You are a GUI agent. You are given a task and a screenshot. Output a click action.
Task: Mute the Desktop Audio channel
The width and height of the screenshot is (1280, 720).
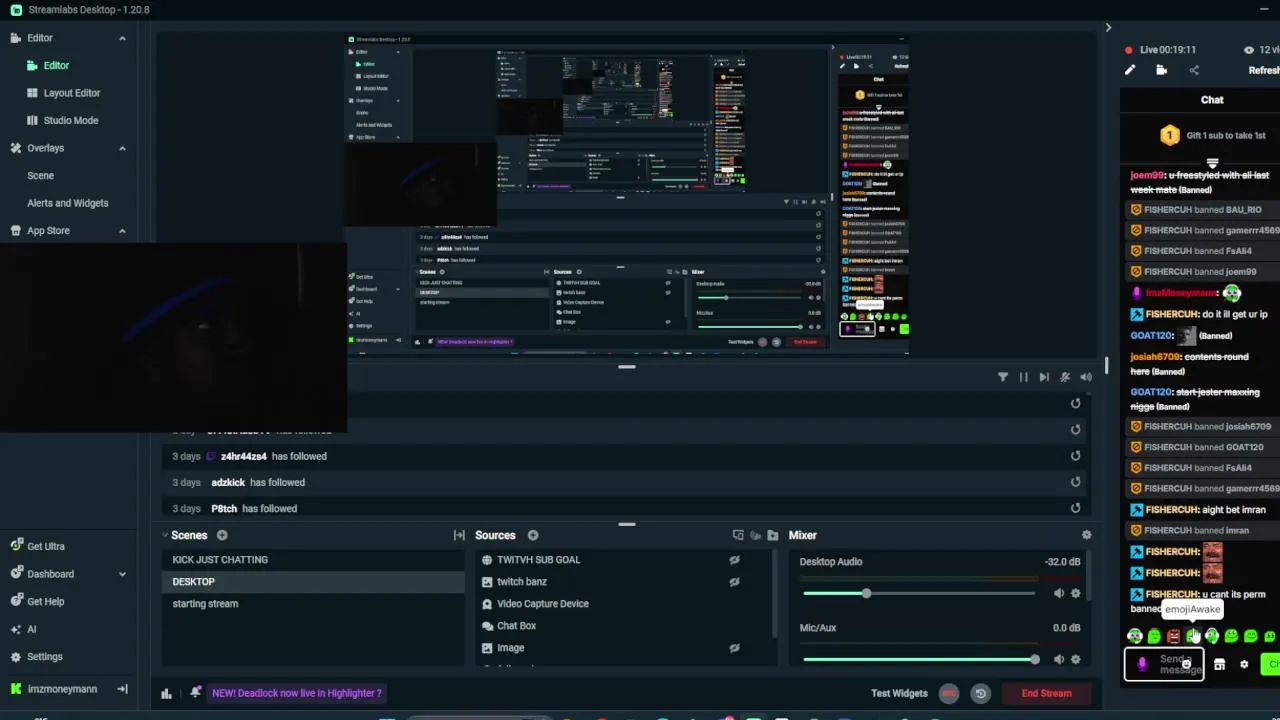[1059, 593]
